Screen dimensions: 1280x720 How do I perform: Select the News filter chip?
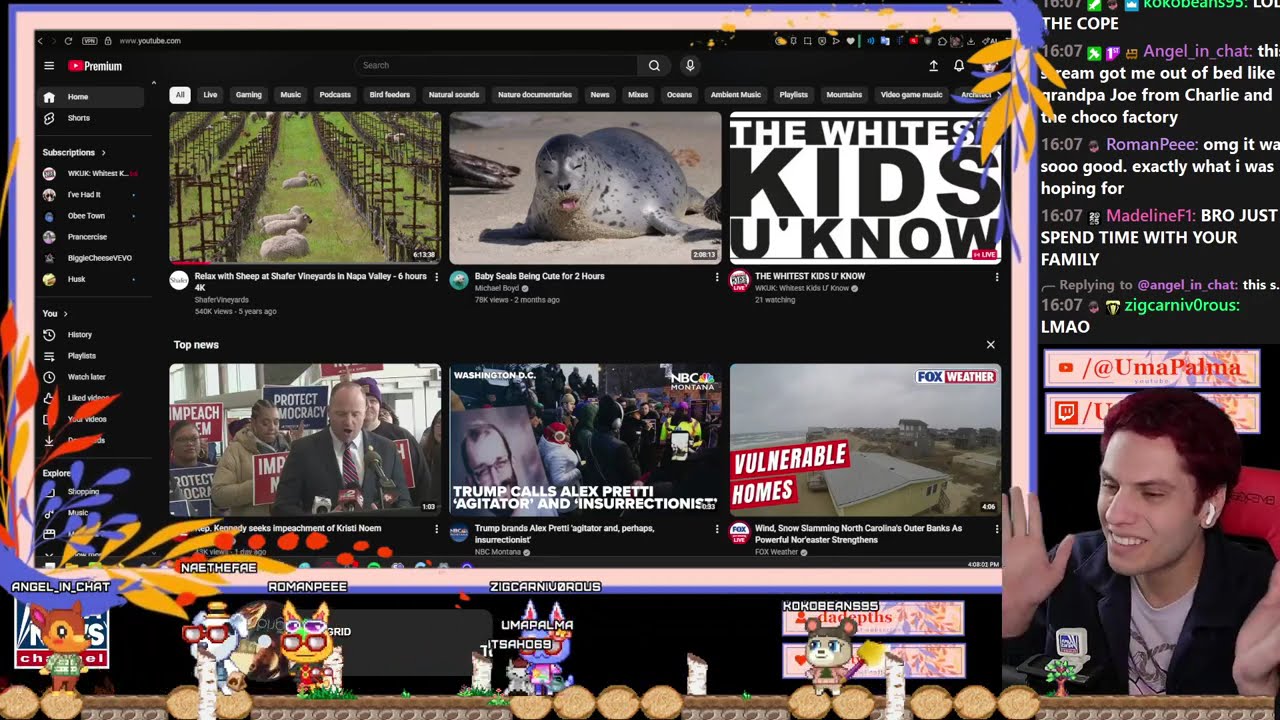click(600, 95)
